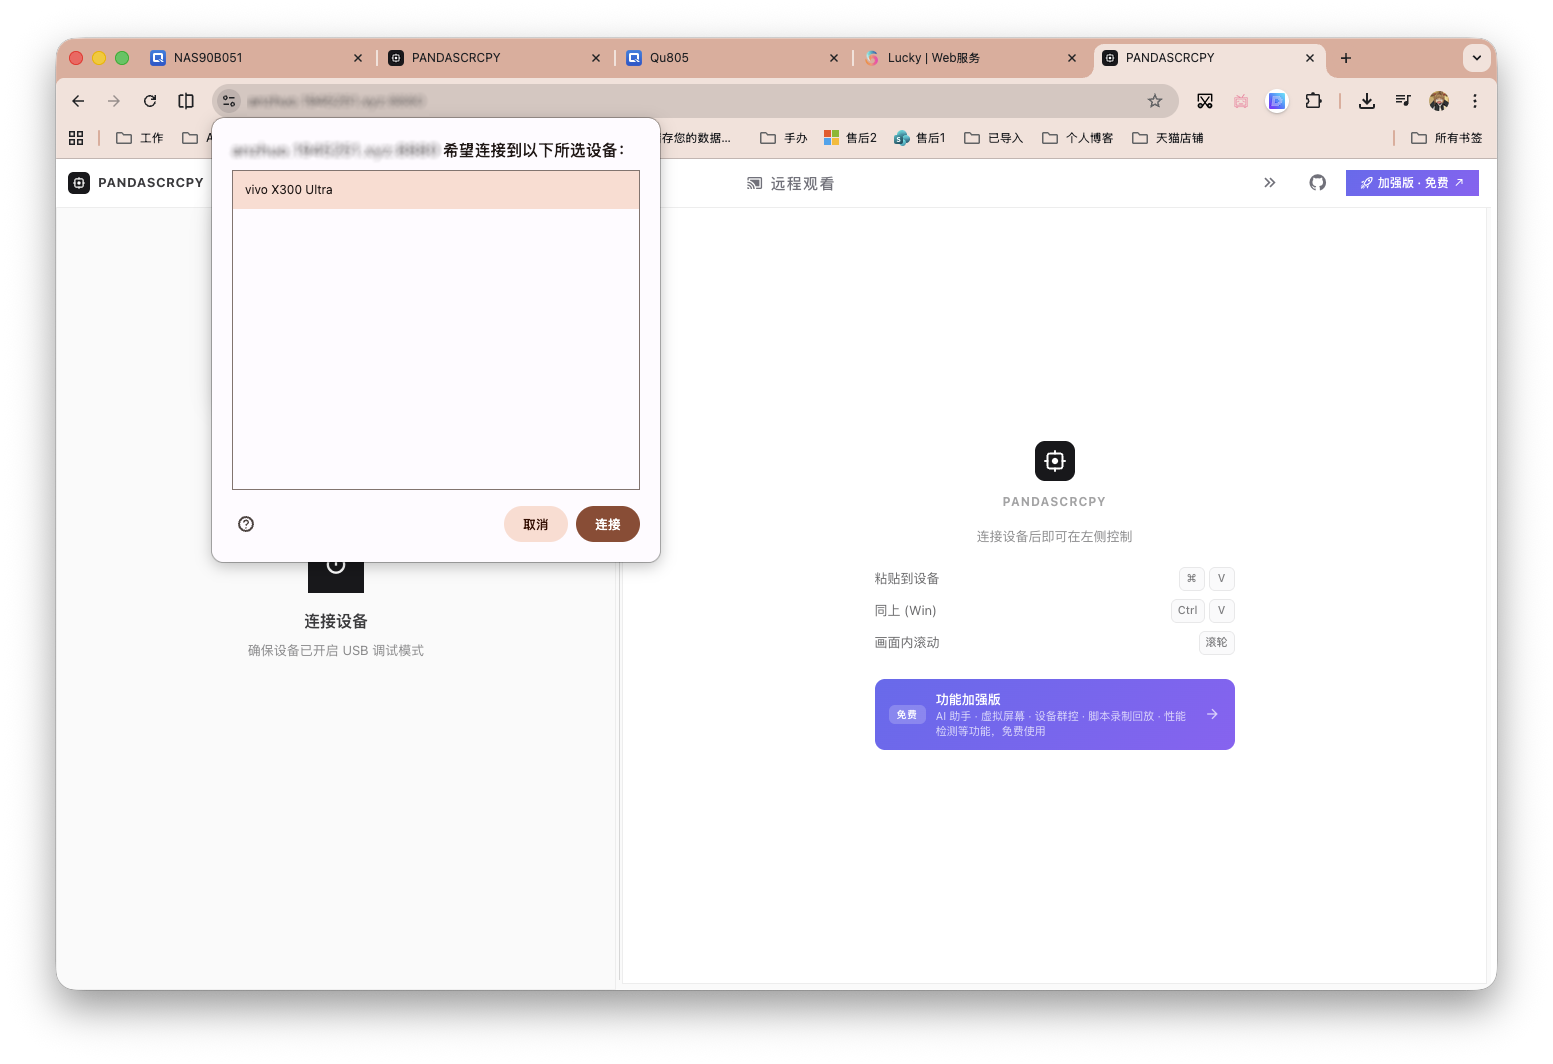Image resolution: width=1553 pixels, height=1064 pixels.
Task: Open the help icon in device dialog
Action: coord(246,524)
